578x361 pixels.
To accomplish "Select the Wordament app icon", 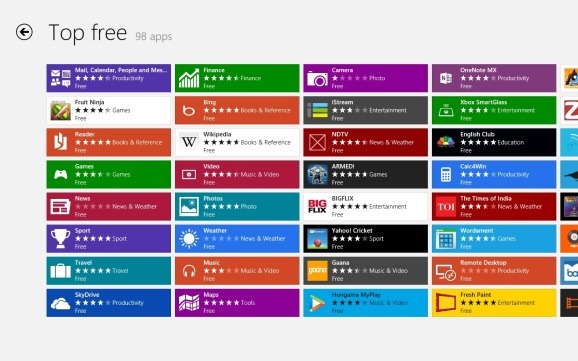I will (446, 239).
